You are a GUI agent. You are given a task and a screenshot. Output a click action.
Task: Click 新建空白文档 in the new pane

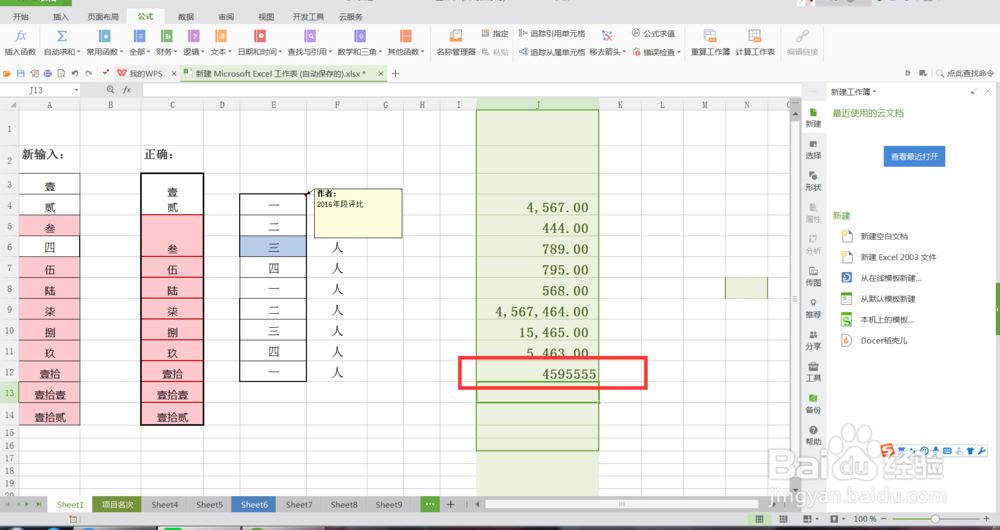[x=884, y=236]
